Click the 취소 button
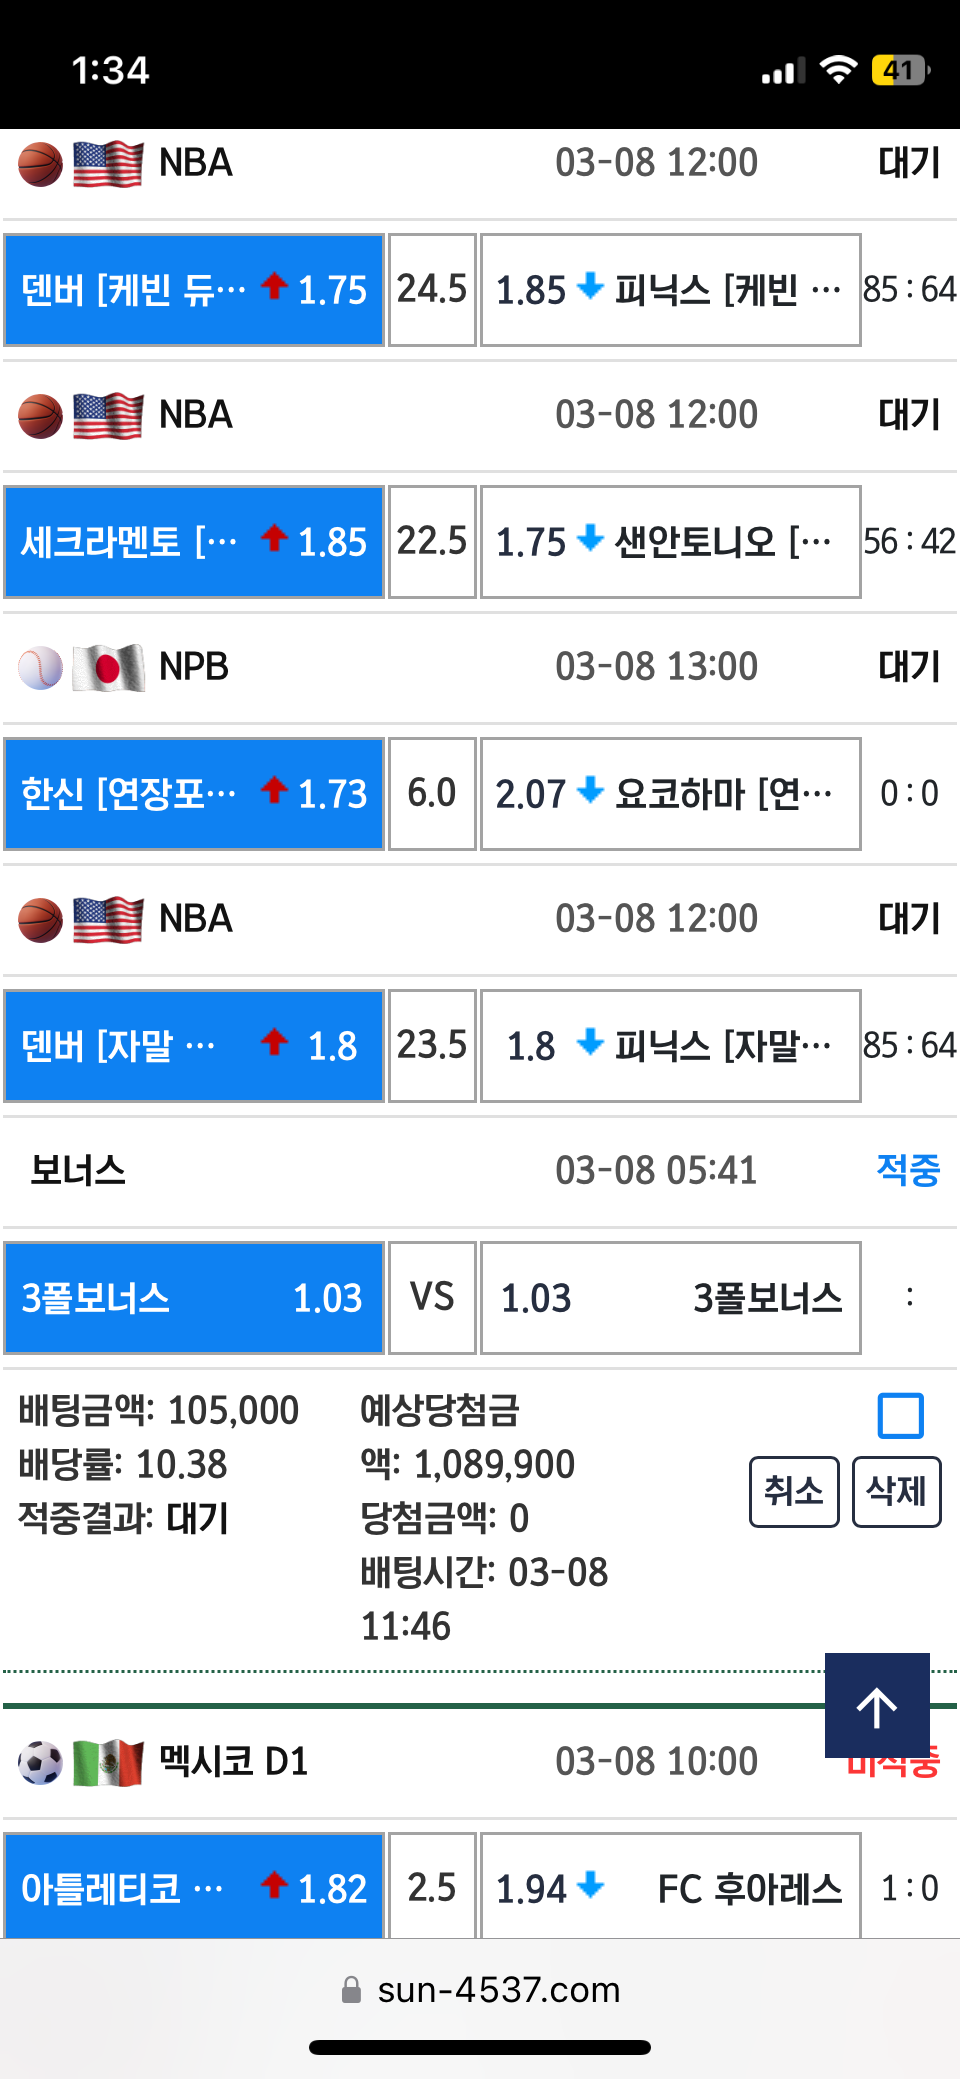 click(794, 1491)
